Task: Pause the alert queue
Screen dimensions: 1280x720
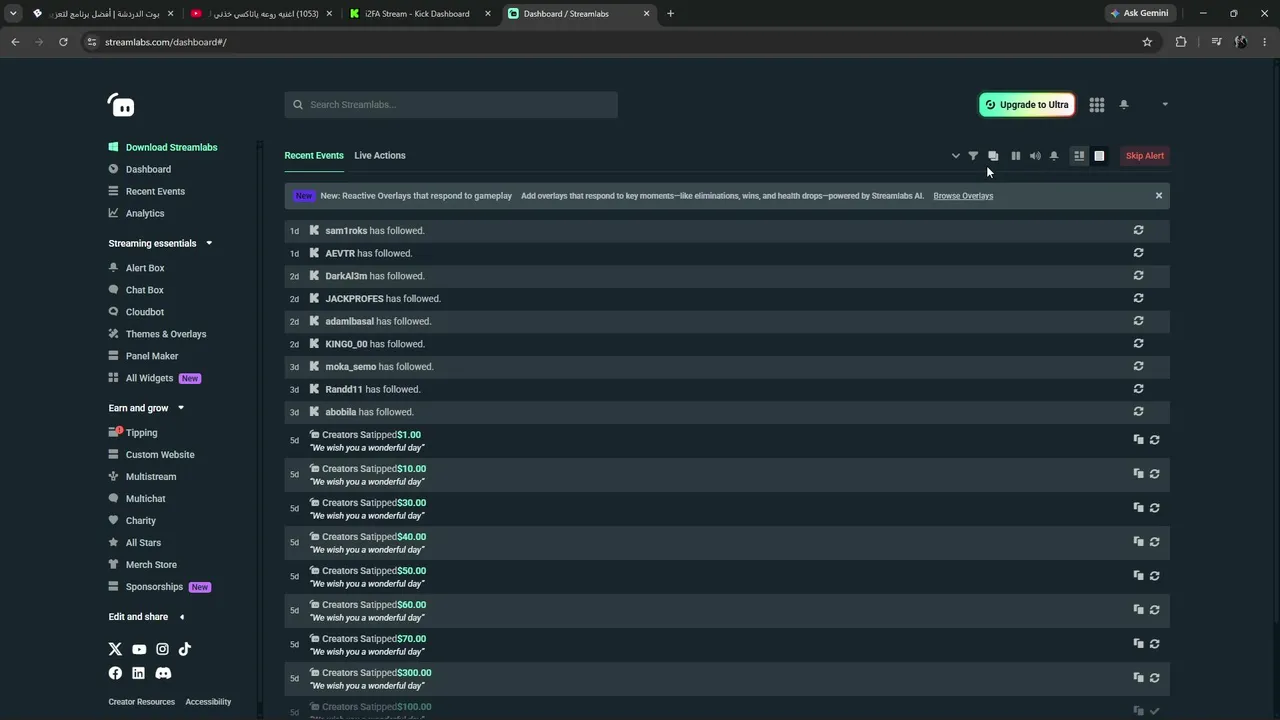Action: pyautogui.click(x=1015, y=156)
